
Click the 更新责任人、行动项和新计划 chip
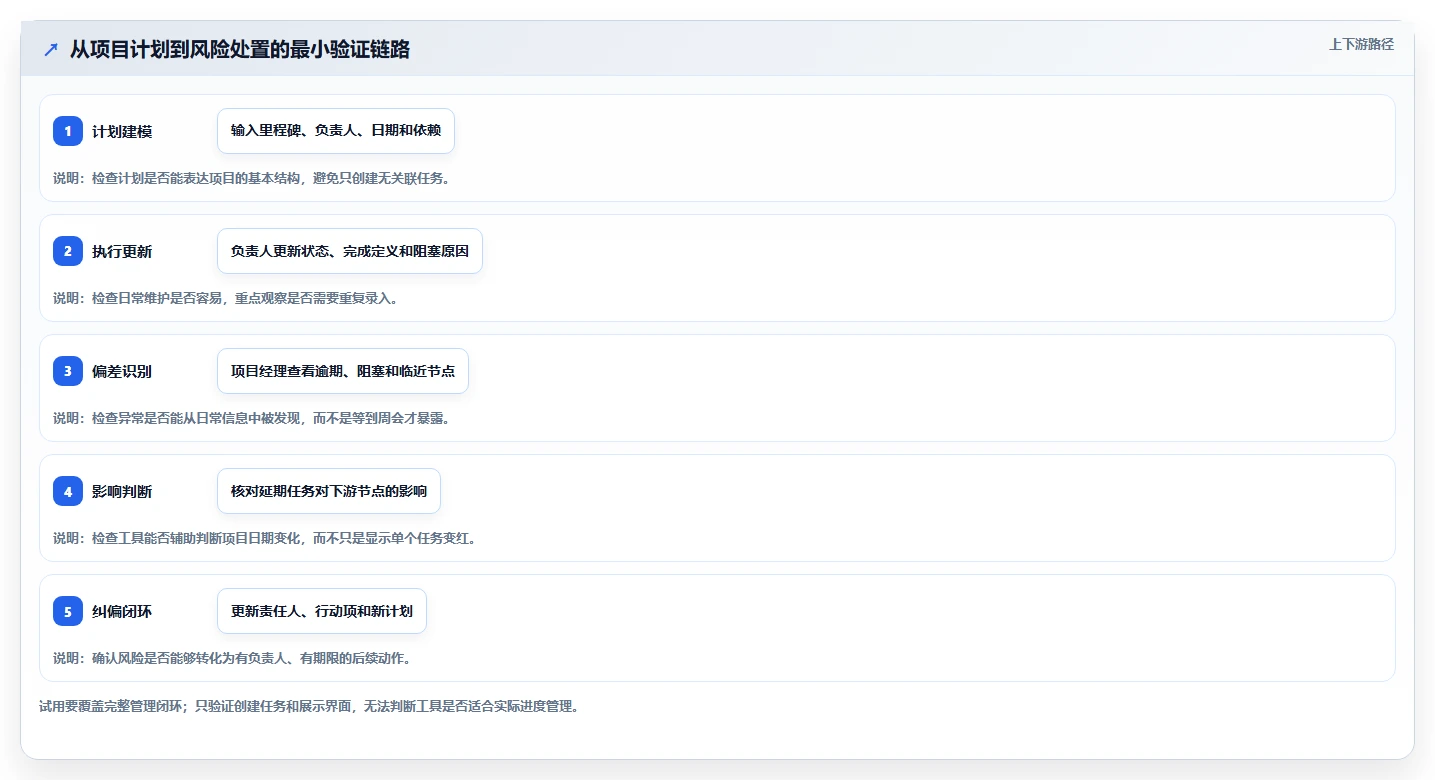pos(322,611)
